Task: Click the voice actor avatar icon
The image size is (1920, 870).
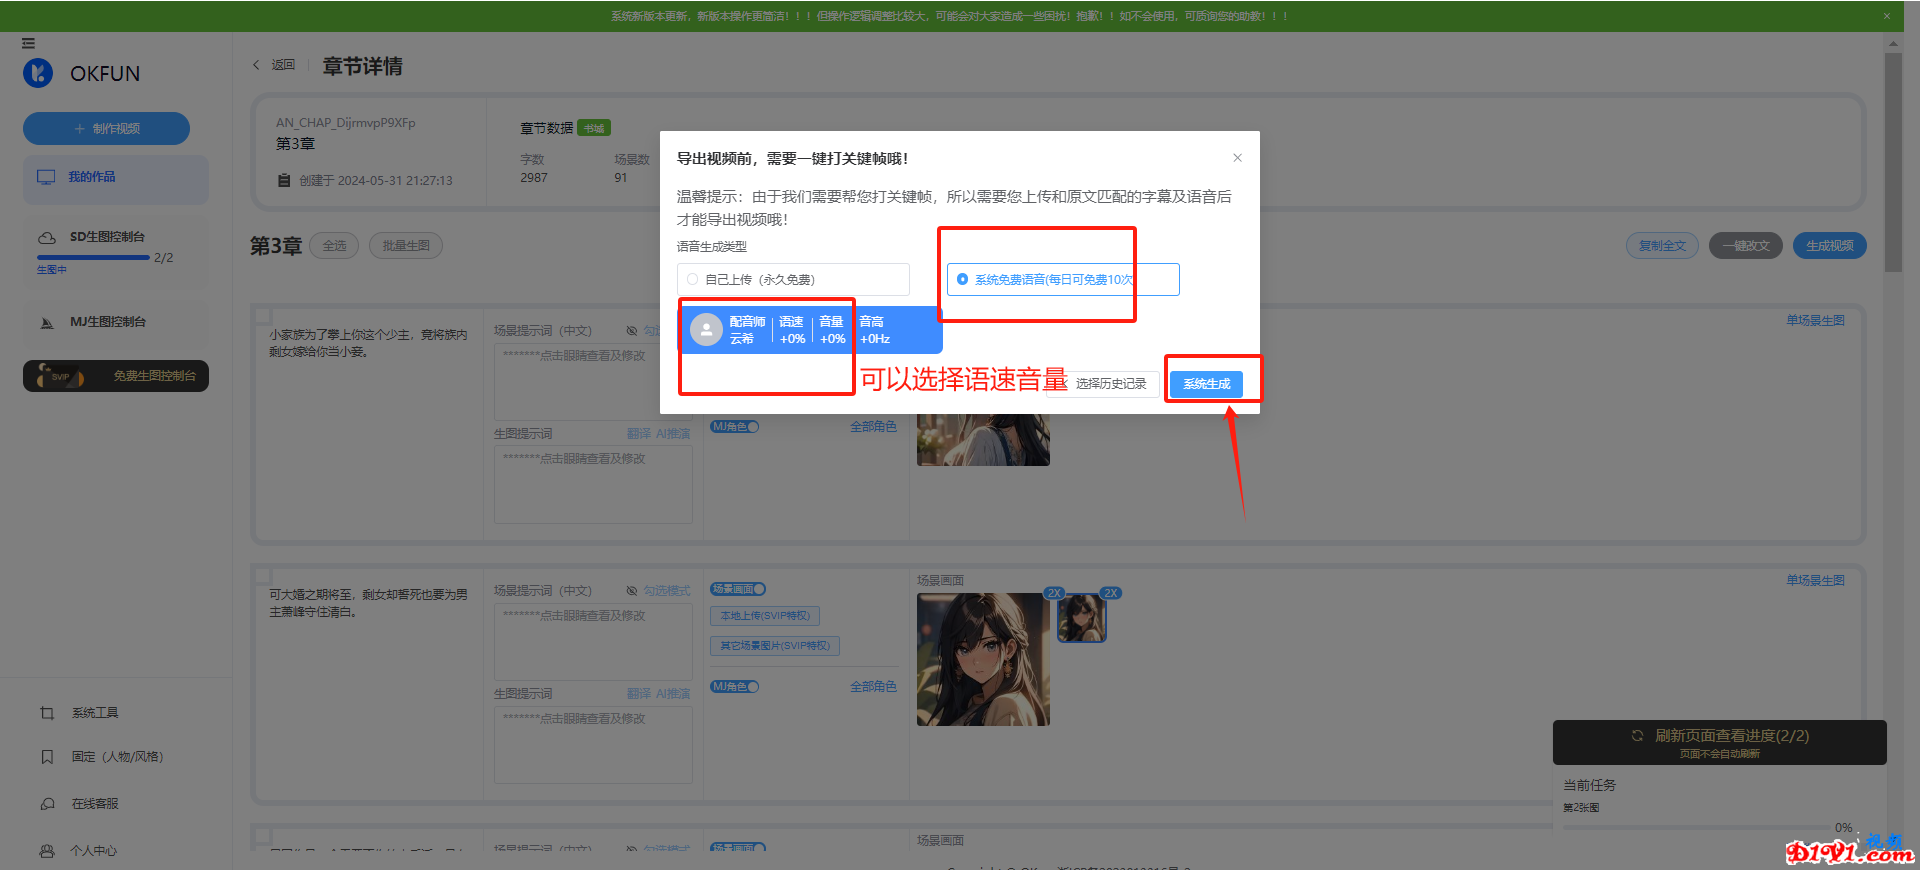Action: 706,330
